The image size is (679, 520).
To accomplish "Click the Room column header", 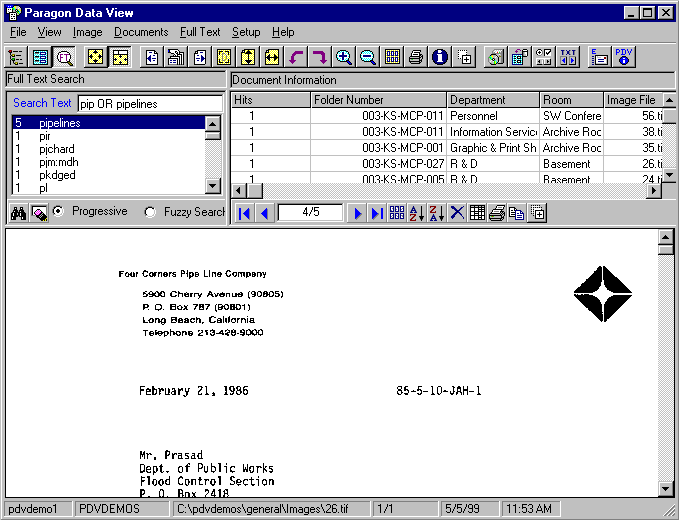I will 572,100.
